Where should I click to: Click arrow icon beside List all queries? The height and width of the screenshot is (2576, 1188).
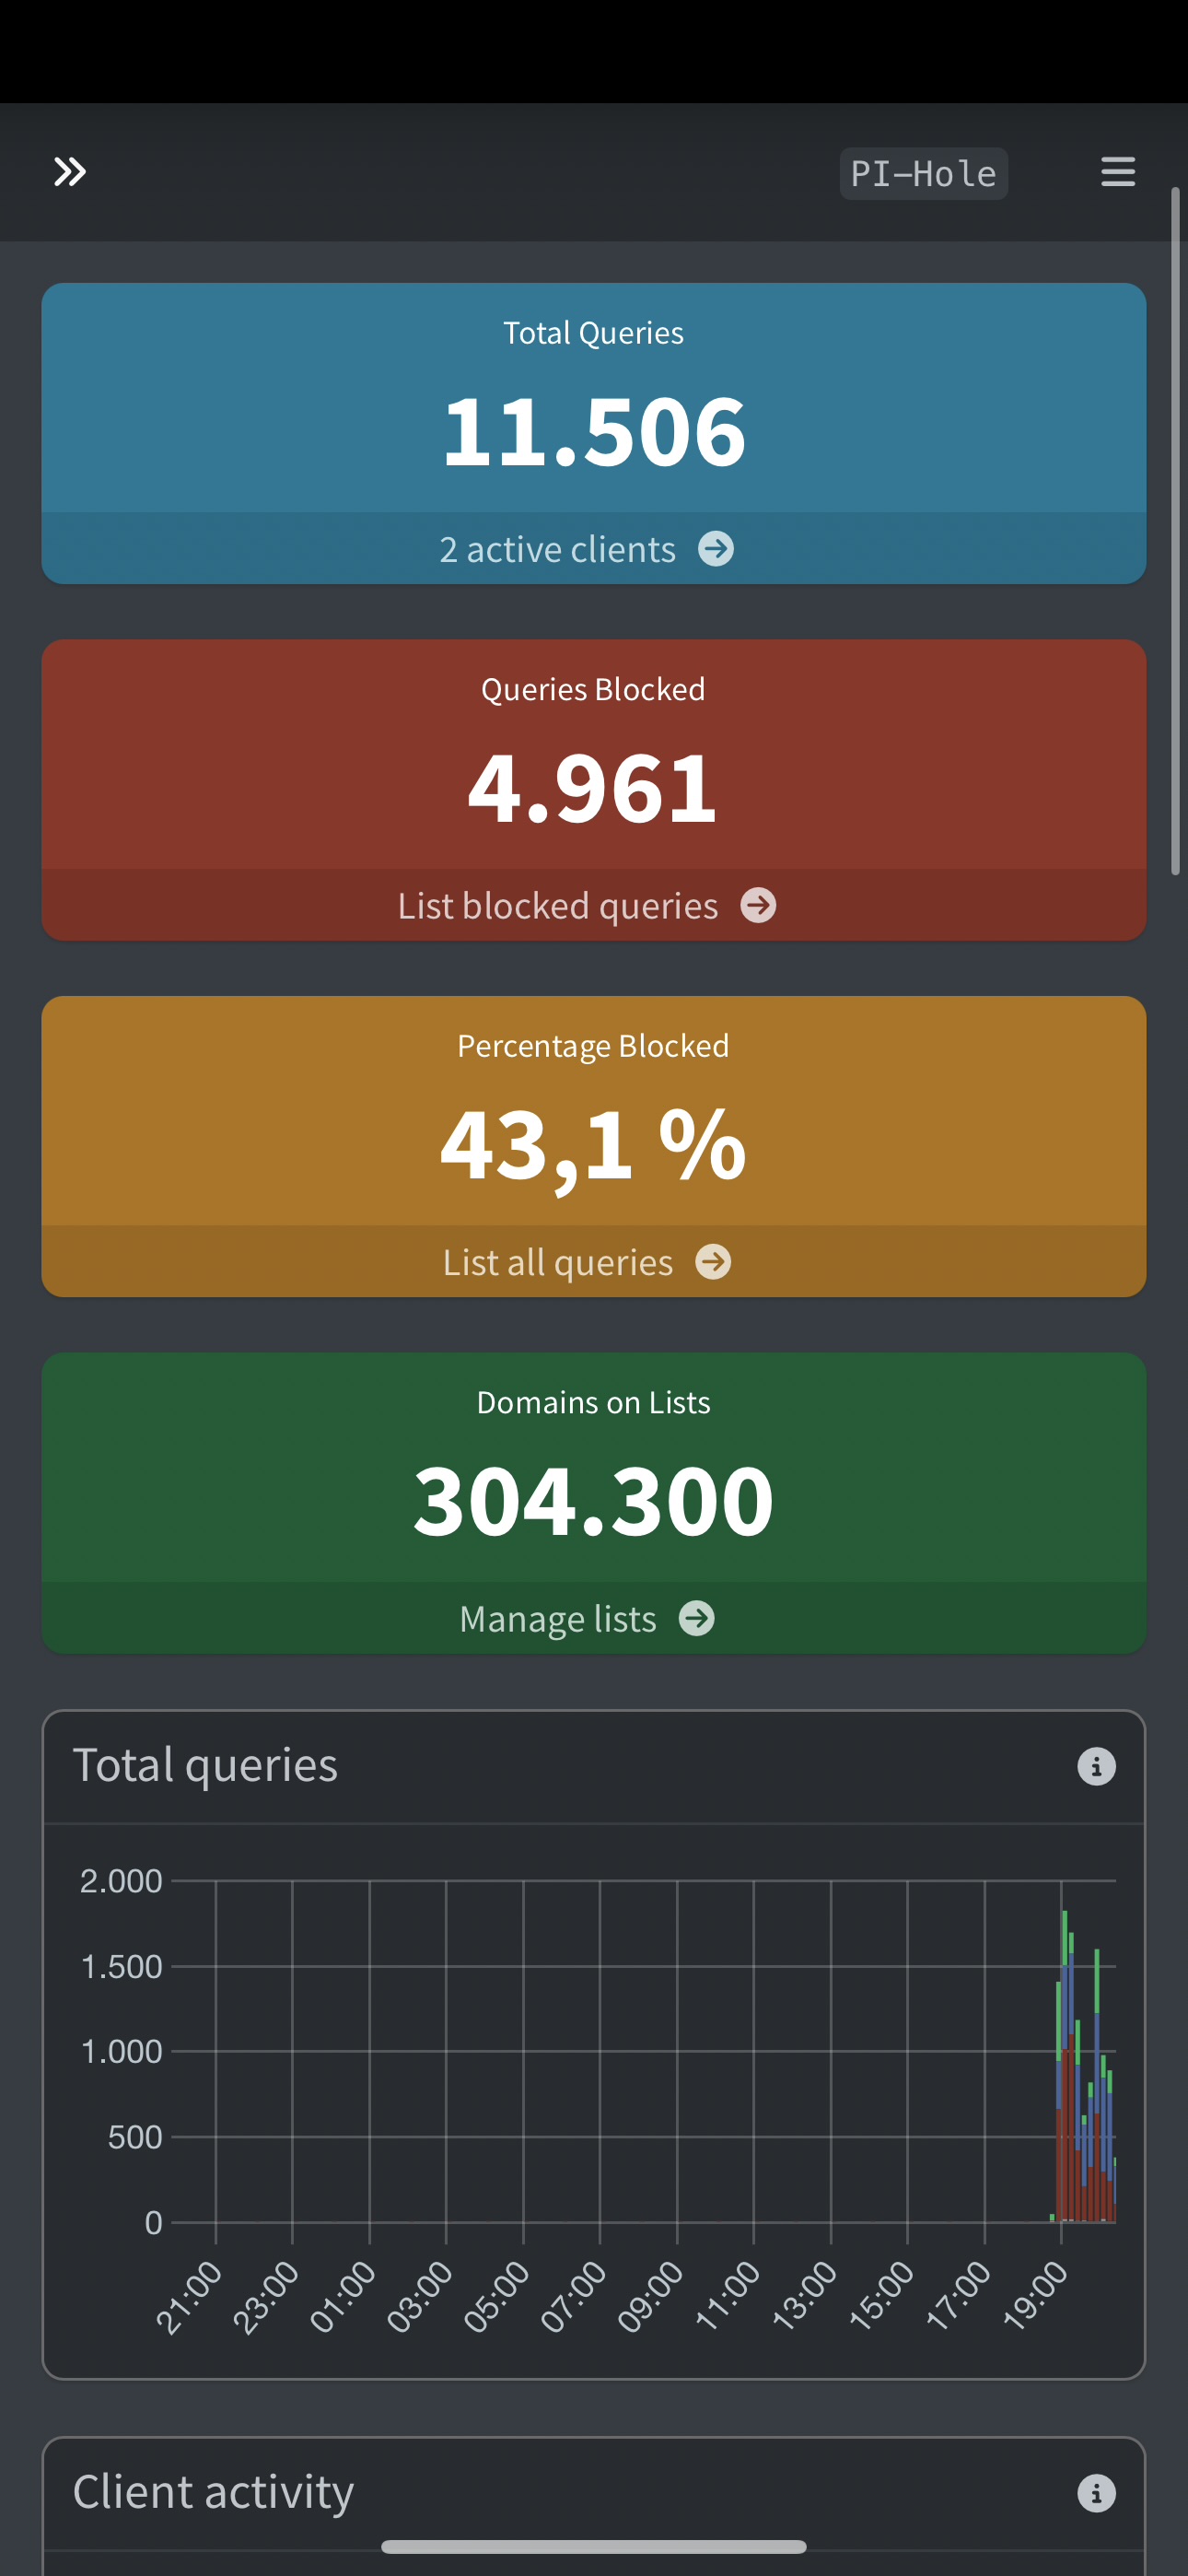[x=713, y=1262]
